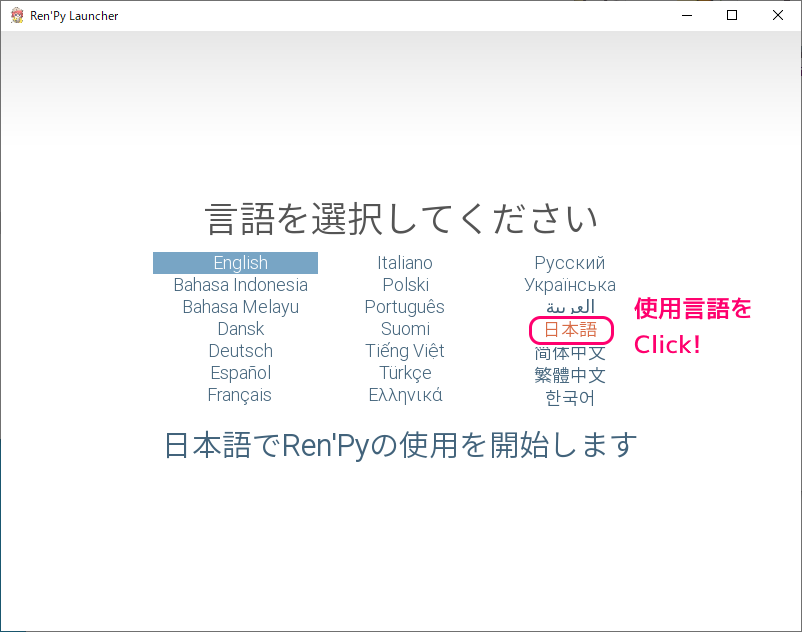The image size is (802, 632).
Task: Click the Ren'Py Launcher title bar icon
Action: pos(17,16)
